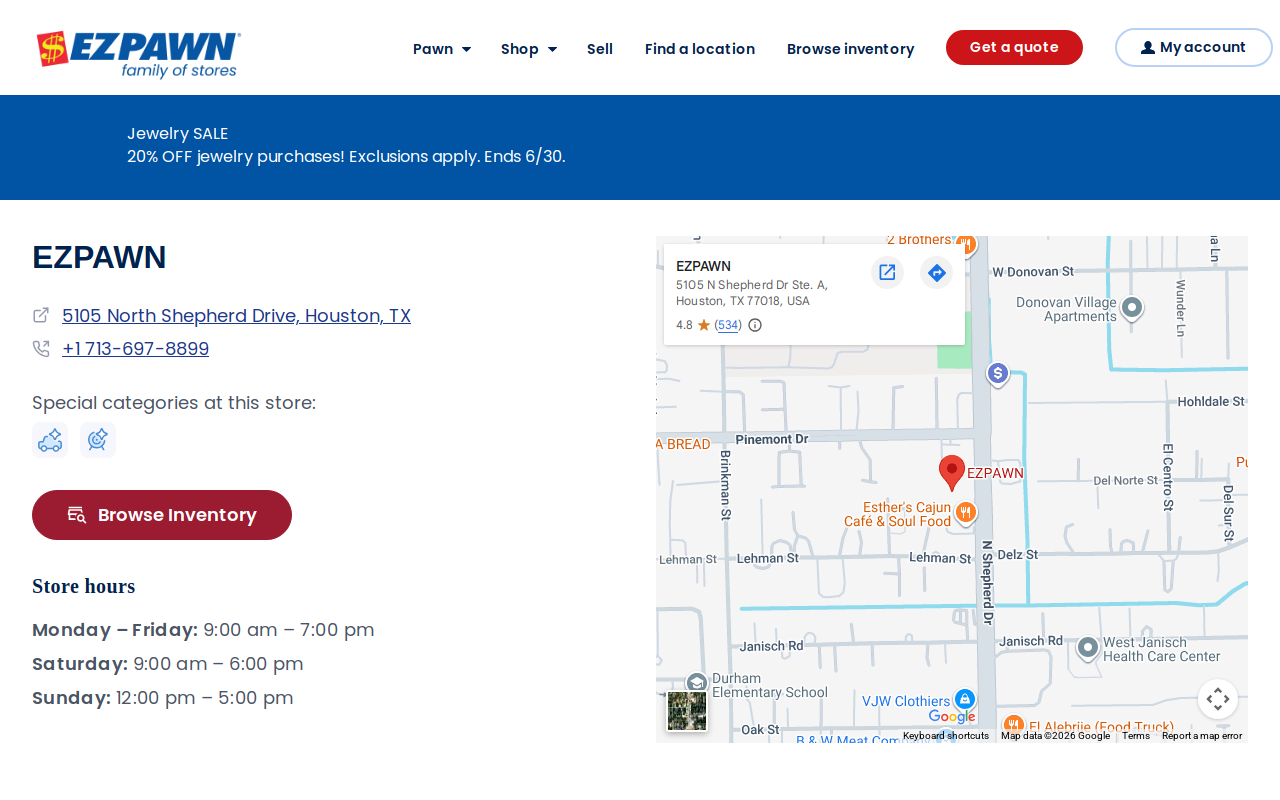Viewport: 1280px width, 800px height.
Task: Open the Sell menu item
Action: pos(600,49)
